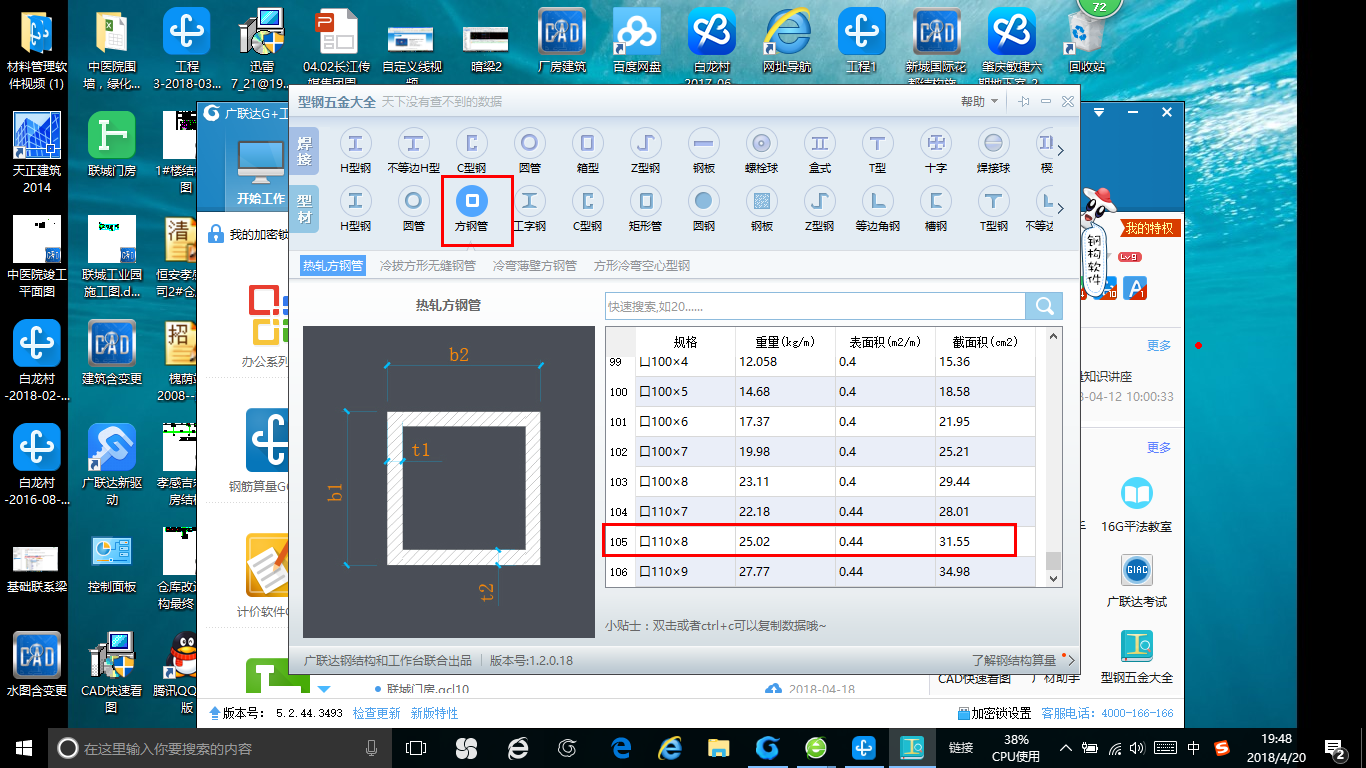Select C型钢 in the 型材 row
Viewport: 1366px width, 768px height.
point(587,210)
